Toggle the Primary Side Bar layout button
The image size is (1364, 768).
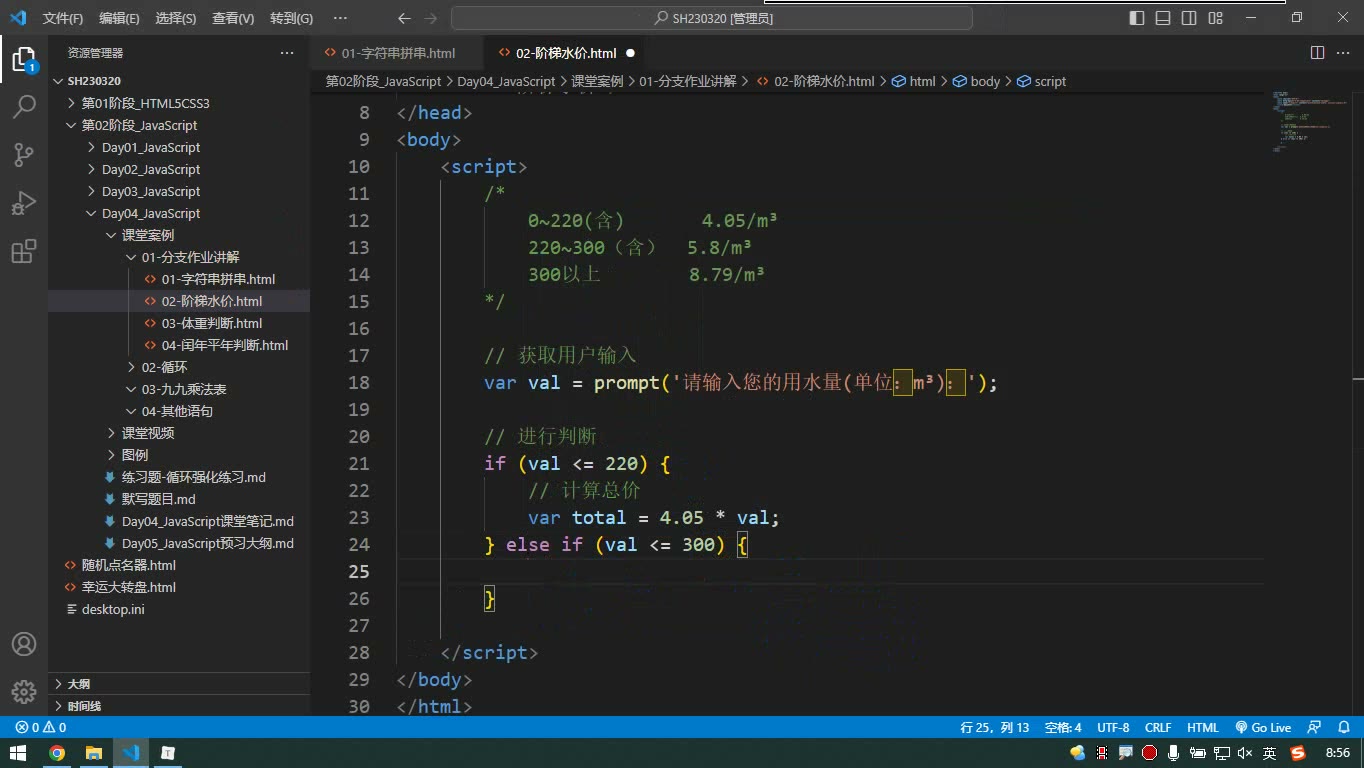pos(1137,18)
